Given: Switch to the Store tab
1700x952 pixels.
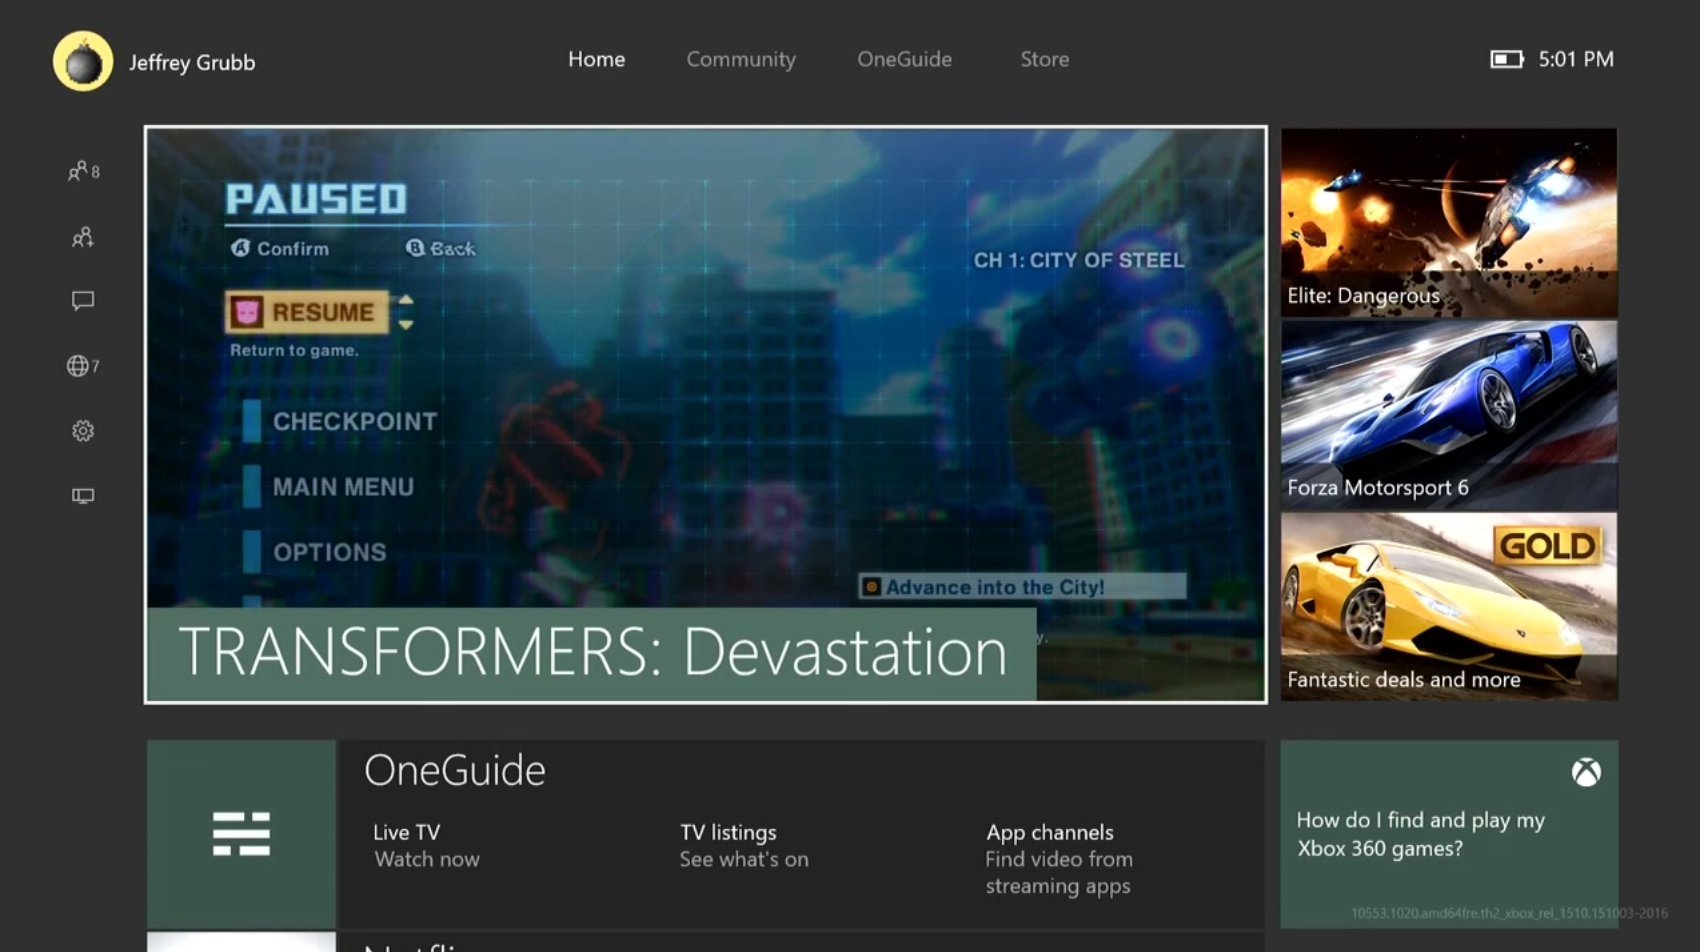Looking at the screenshot, I should click(1044, 59).
